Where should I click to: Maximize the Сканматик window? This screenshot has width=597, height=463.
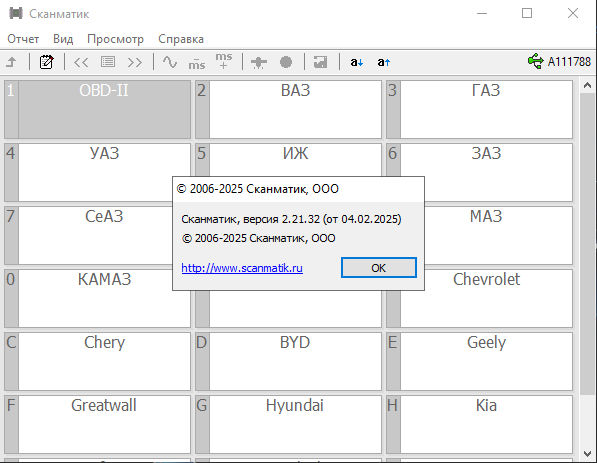(527, 13)
